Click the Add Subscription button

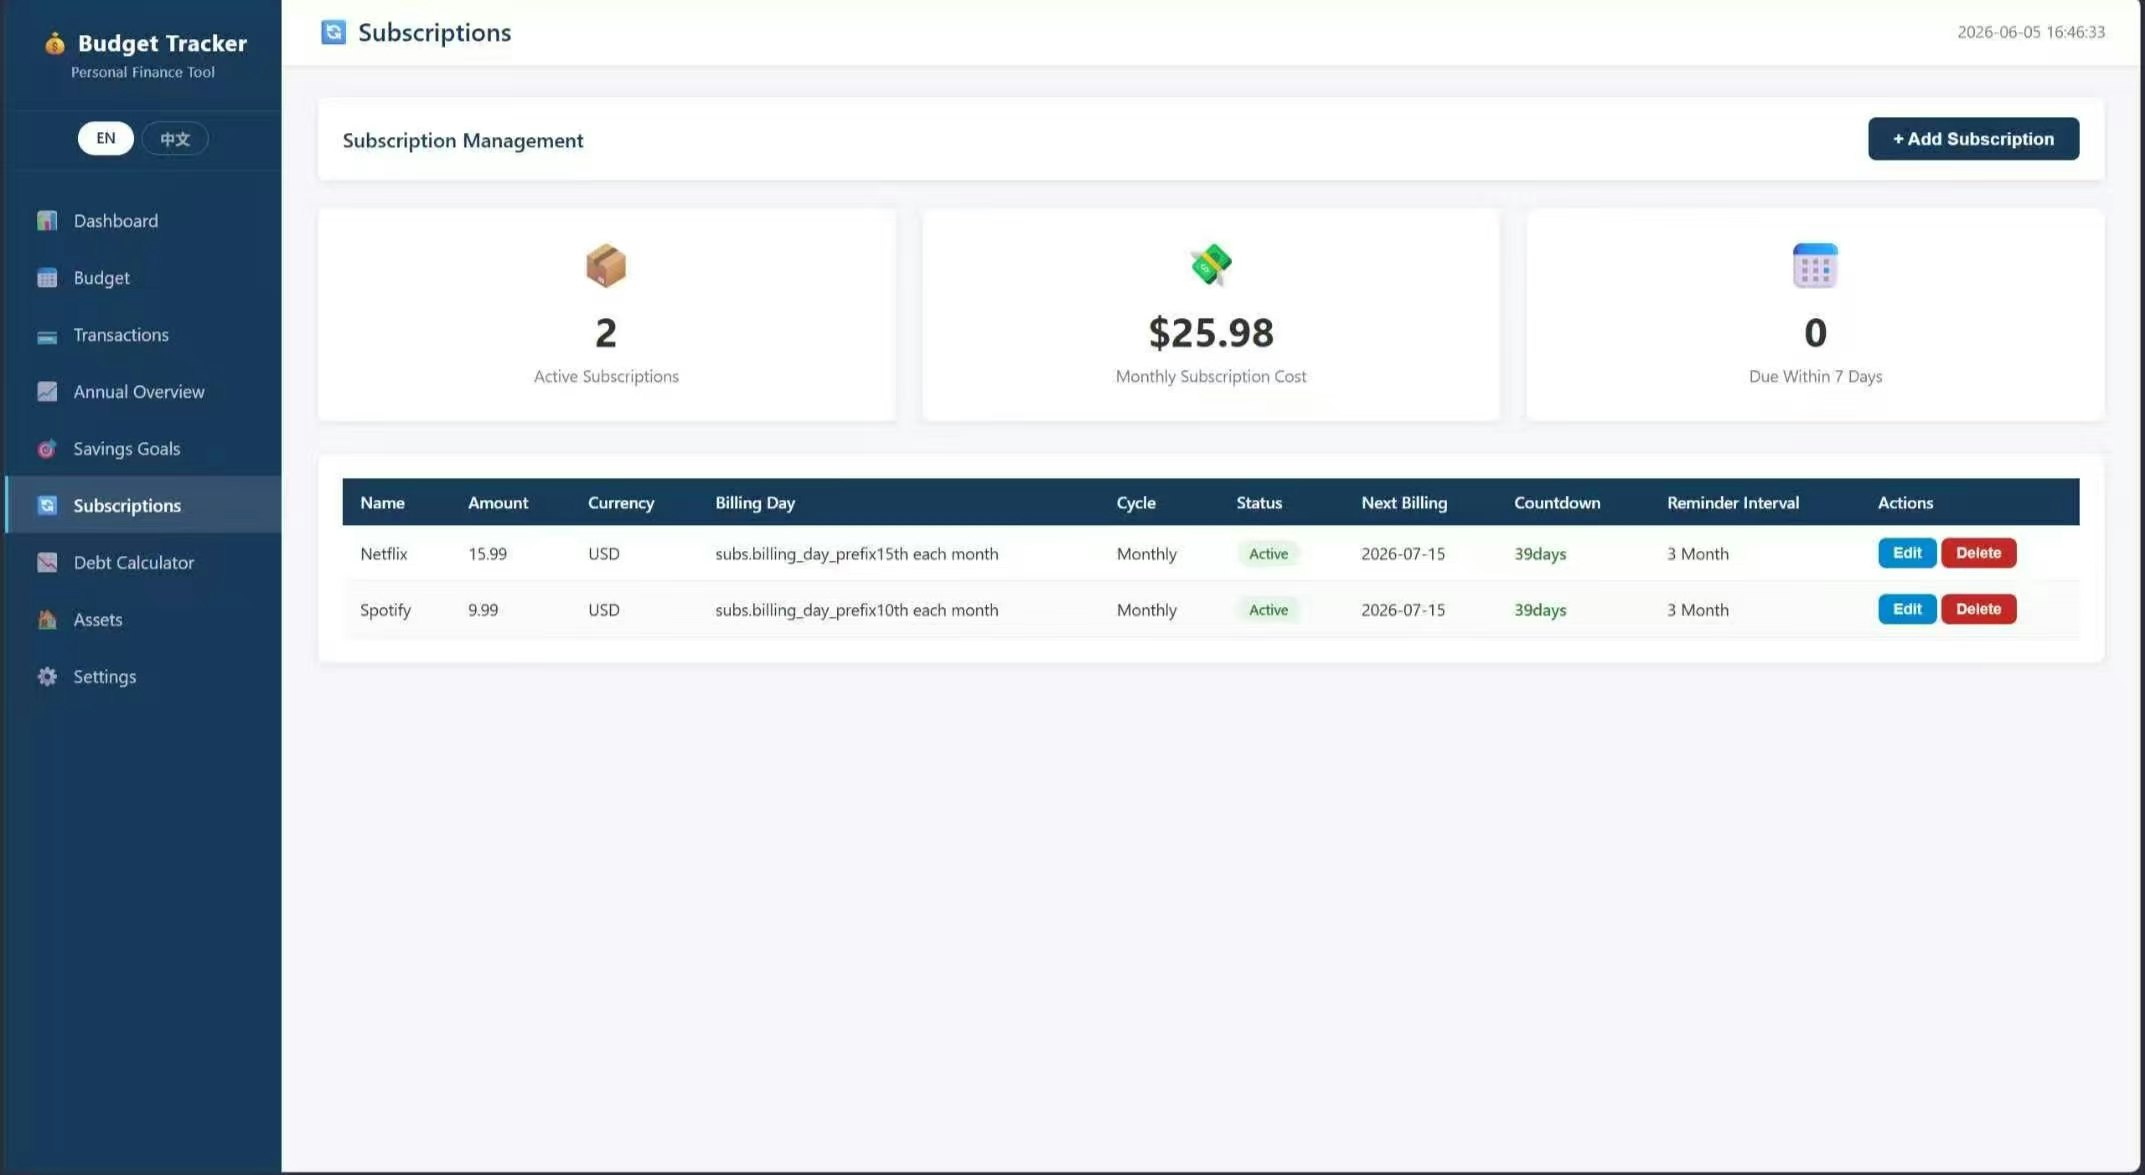point(1973,139)
